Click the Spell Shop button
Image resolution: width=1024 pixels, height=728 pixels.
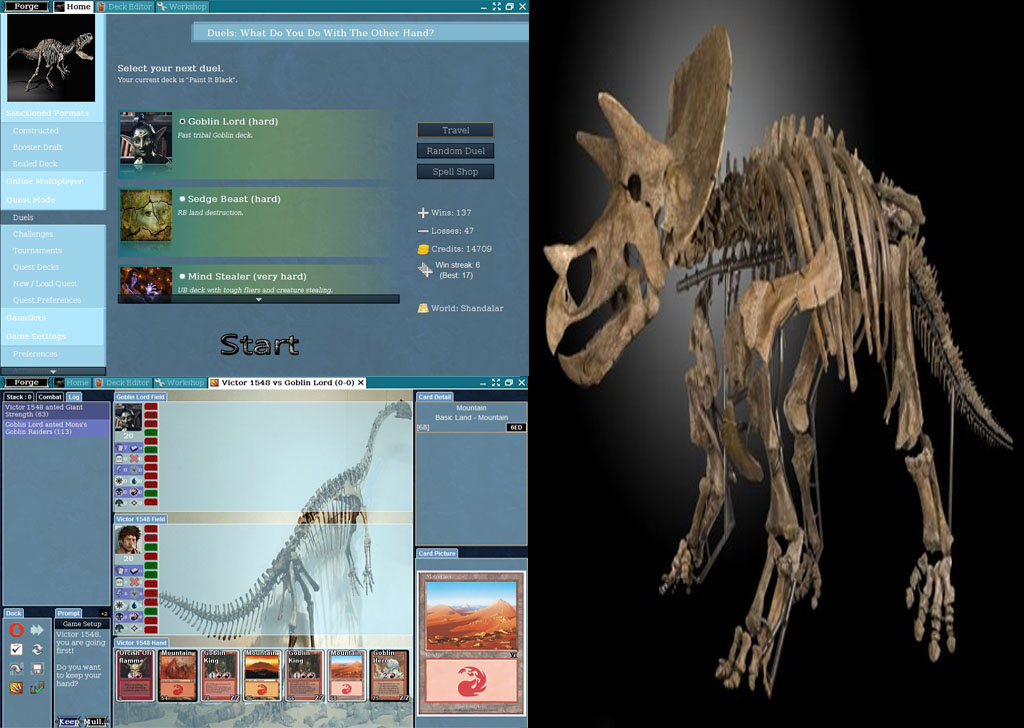click(x=455, y=172)
